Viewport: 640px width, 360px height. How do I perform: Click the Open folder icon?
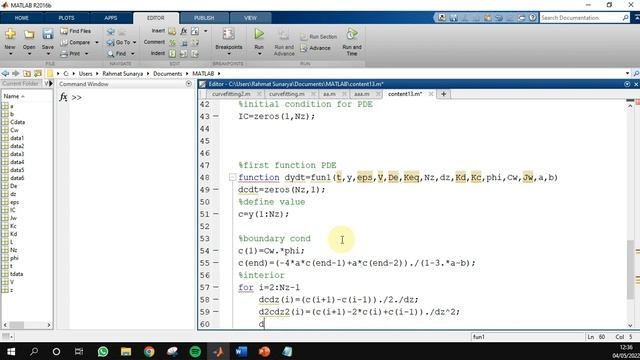click(x=29, y=34)
